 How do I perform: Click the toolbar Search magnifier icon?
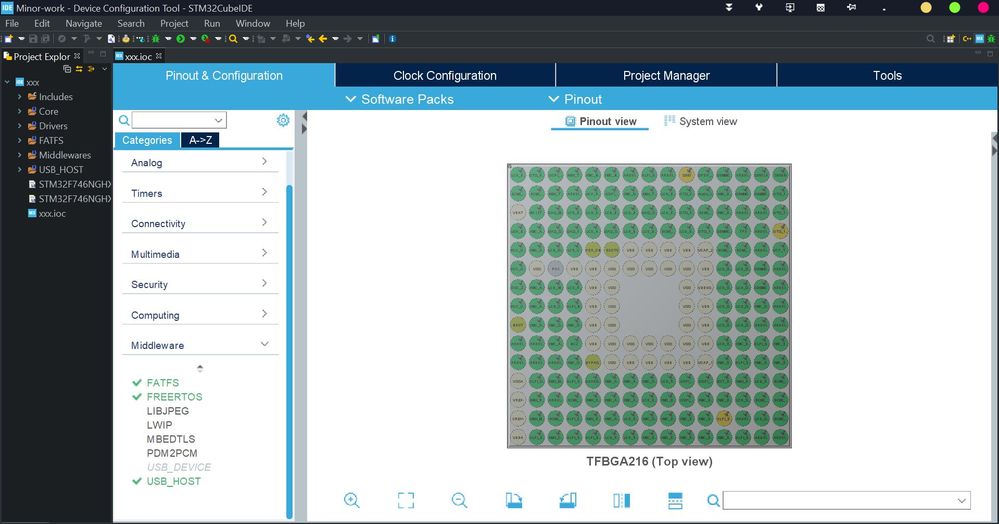coord(233,39)
